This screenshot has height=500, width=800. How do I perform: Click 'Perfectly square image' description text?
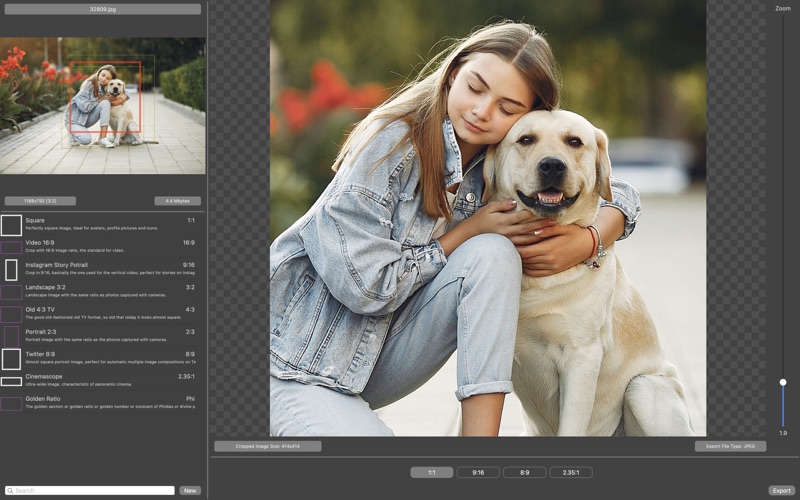click(91, 228)
